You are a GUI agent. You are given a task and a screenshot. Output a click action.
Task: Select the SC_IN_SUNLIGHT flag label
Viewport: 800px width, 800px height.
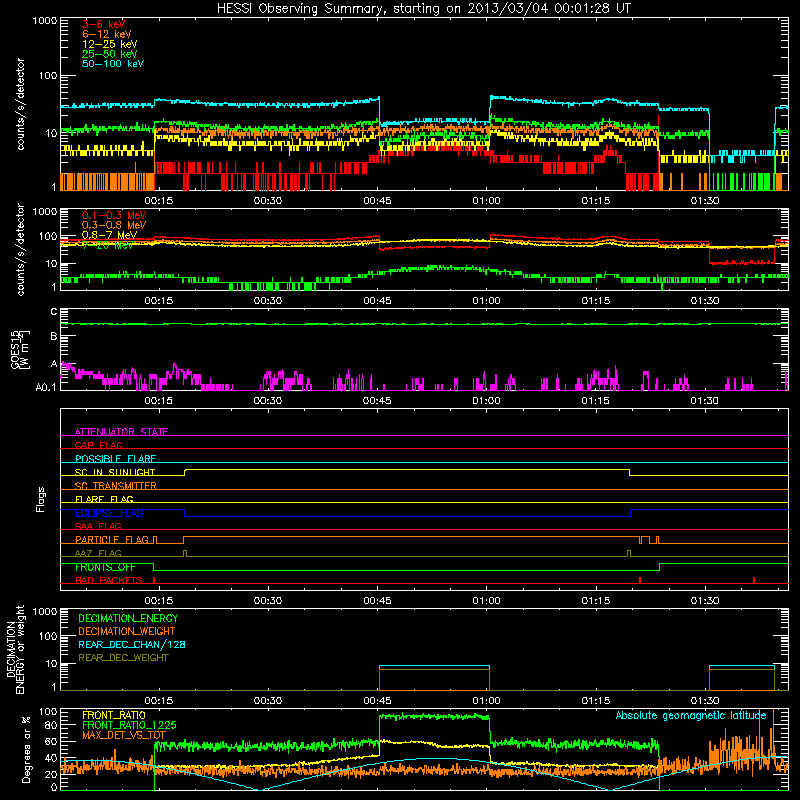(115, 472)
